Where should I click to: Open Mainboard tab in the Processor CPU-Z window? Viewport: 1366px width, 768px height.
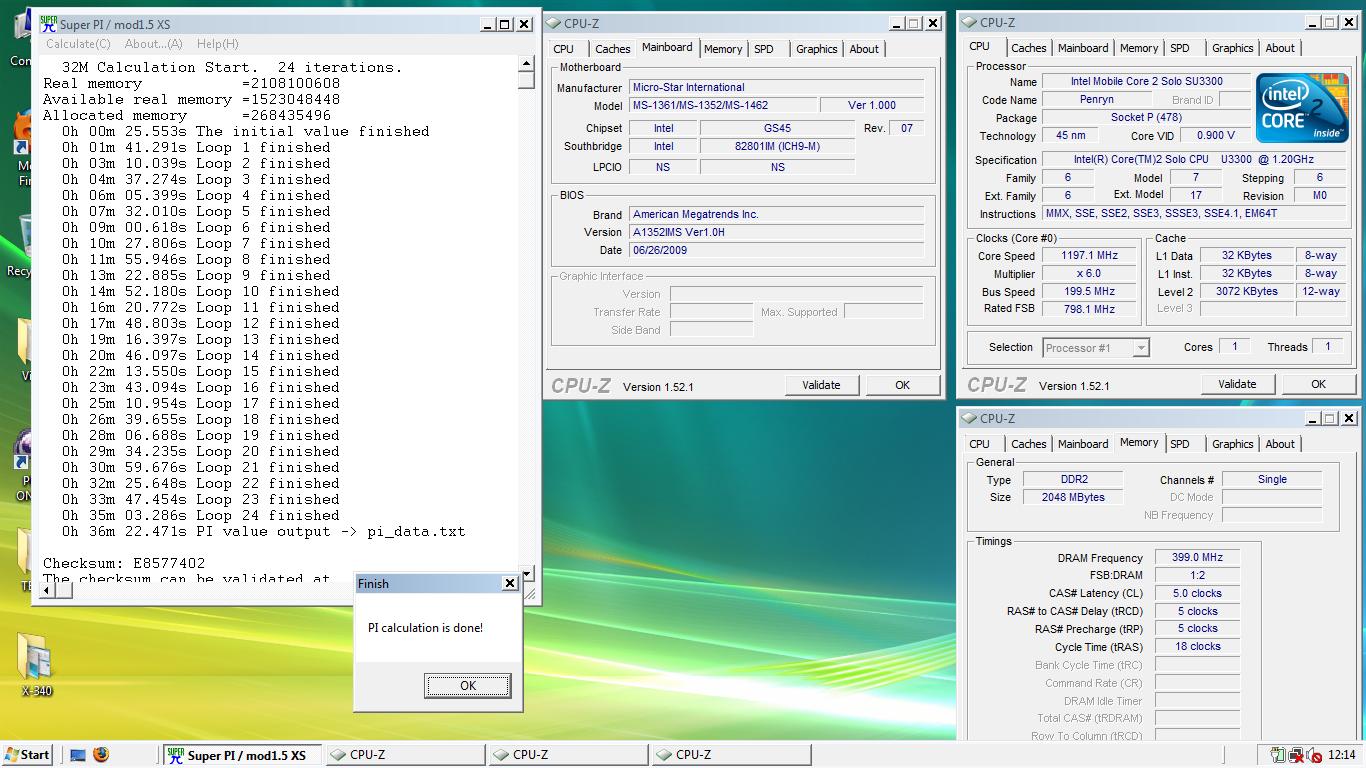pos(1083,48)
